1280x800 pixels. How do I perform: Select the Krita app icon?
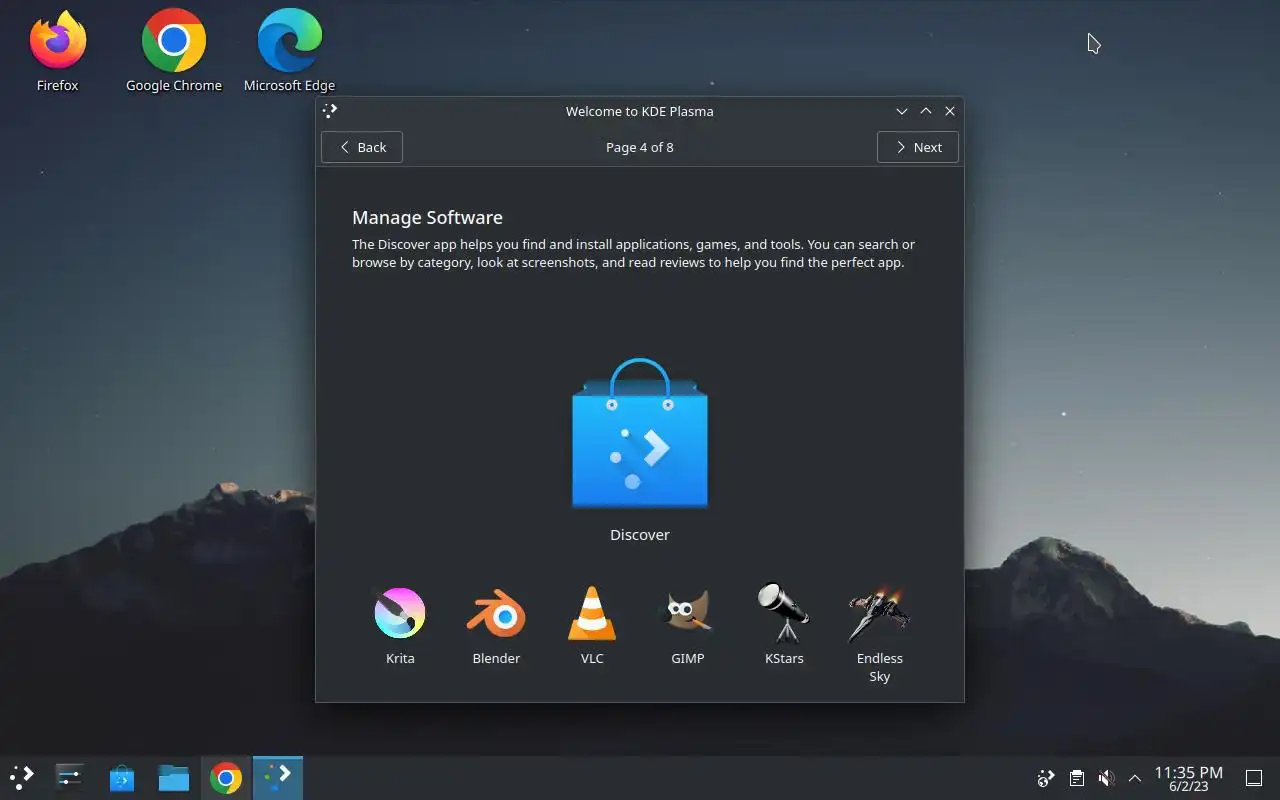[x=400, y=613]
